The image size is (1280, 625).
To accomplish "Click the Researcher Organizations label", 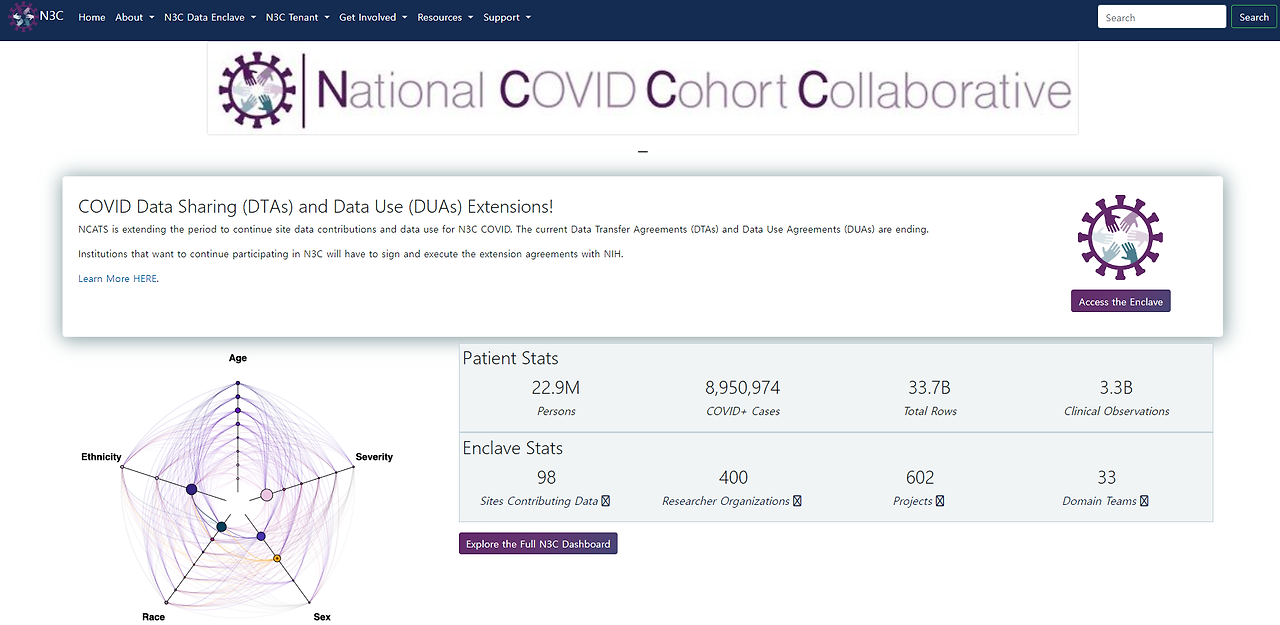I will pyautogui.click(x=726, y=501).
